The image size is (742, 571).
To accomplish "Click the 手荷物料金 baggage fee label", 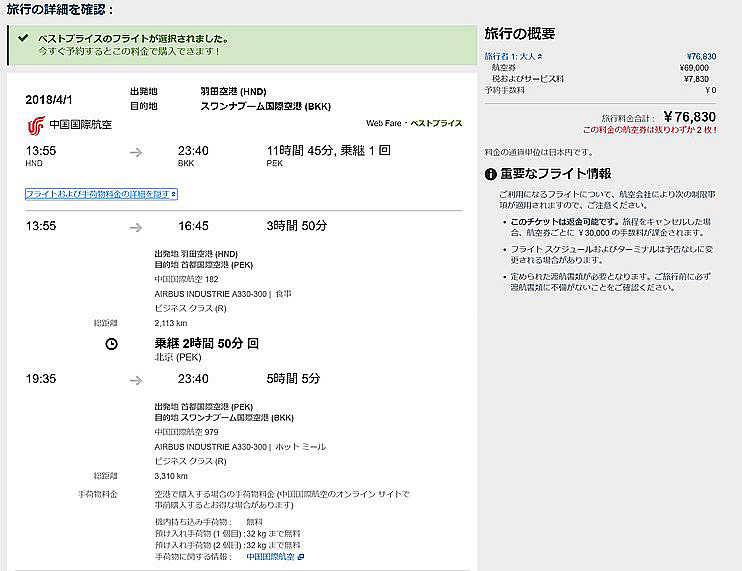I will (x=98, y=494).
